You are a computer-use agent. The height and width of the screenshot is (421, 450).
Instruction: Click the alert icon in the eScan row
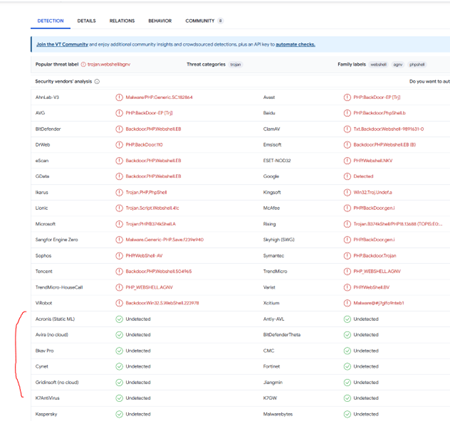(x=119, y=161)
